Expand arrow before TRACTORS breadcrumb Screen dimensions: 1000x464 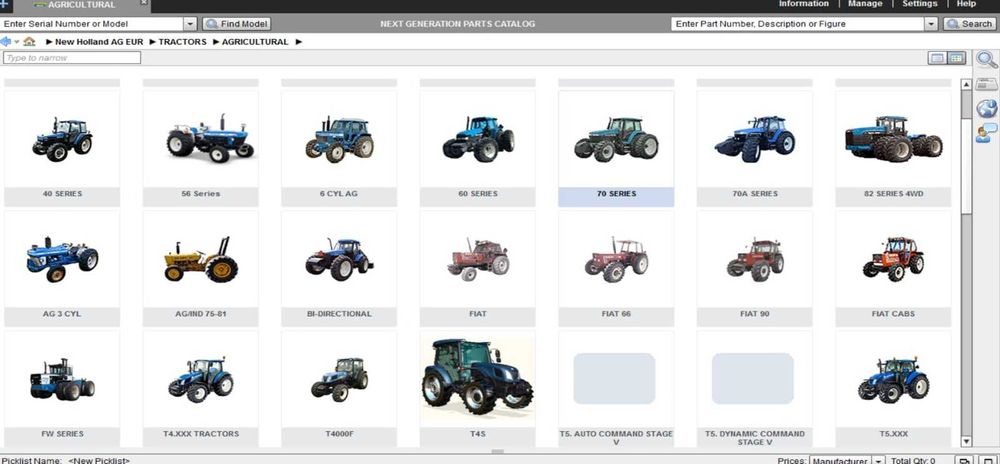152,42
